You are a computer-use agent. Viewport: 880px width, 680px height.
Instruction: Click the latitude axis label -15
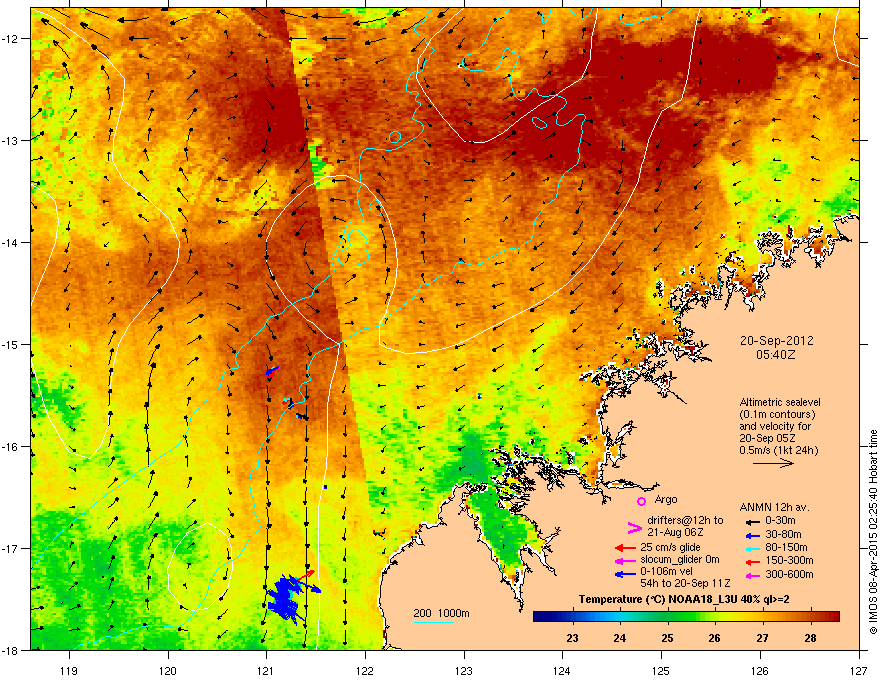(11, 344)
